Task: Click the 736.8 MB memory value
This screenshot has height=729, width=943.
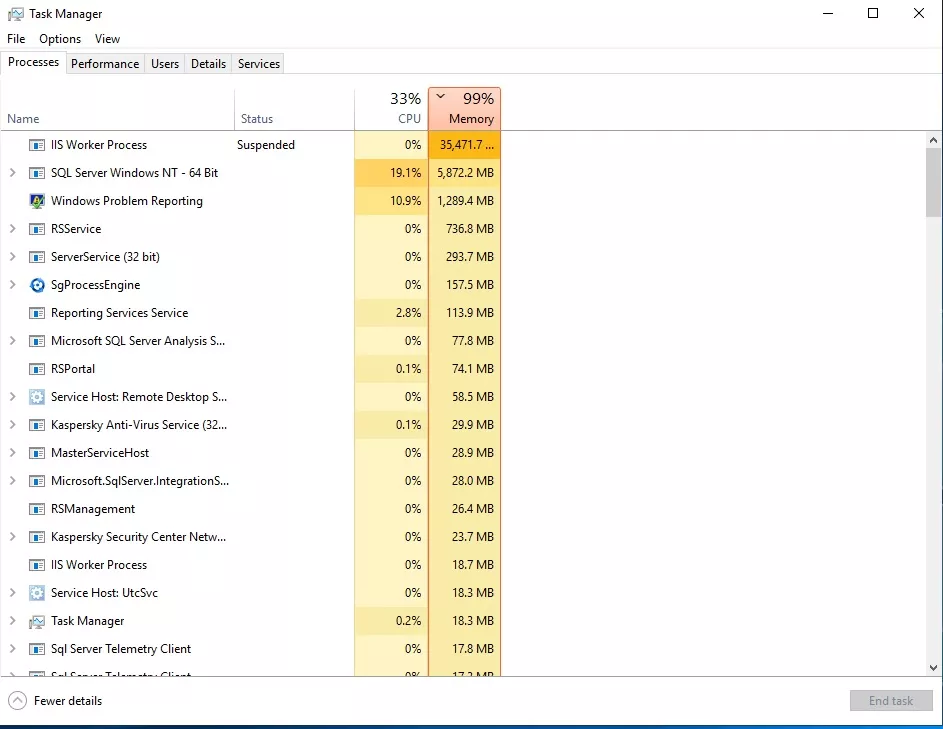Action: (x=470, y=229)
